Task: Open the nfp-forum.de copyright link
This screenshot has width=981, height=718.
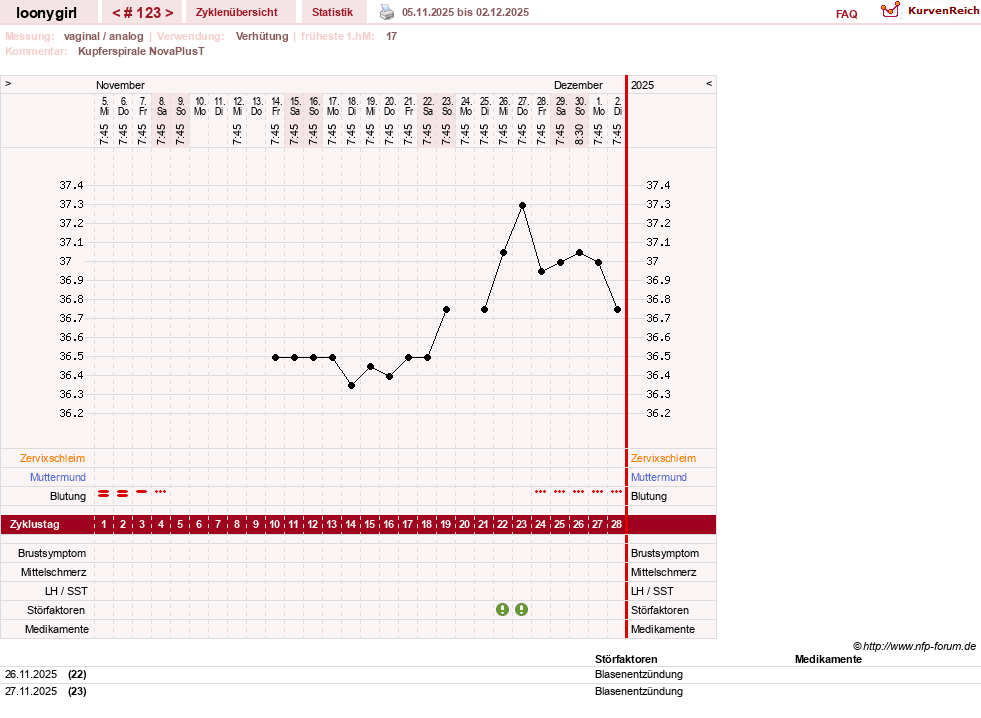Action: [914, 646]
